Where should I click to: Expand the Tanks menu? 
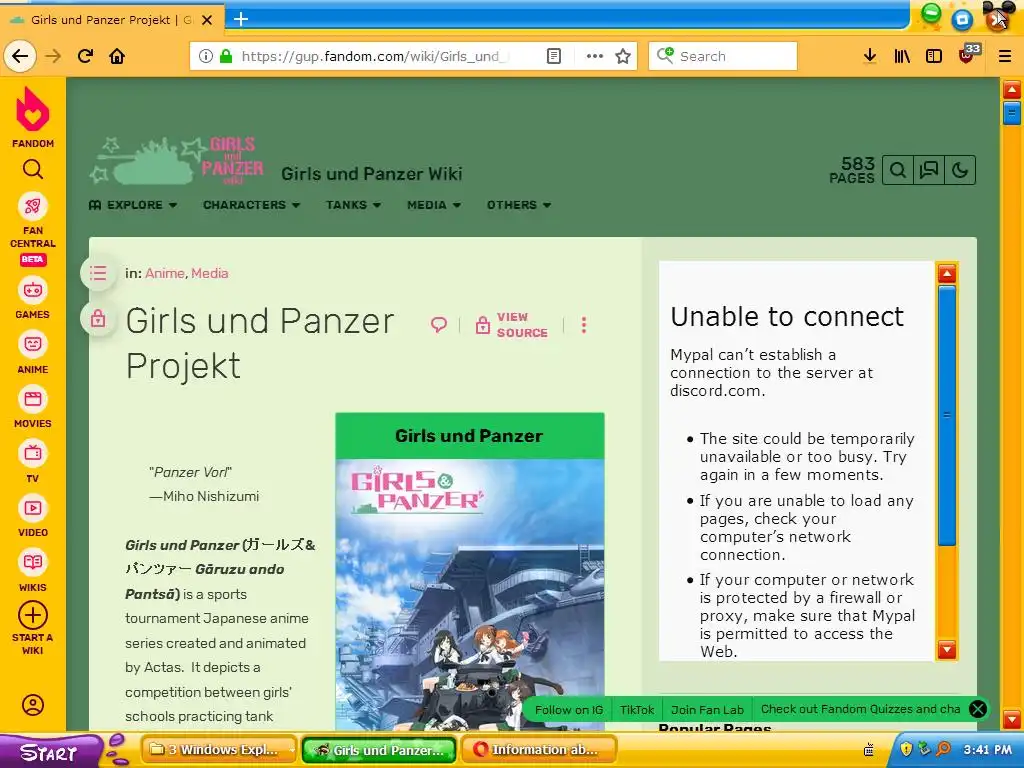[x=353, y=205]
